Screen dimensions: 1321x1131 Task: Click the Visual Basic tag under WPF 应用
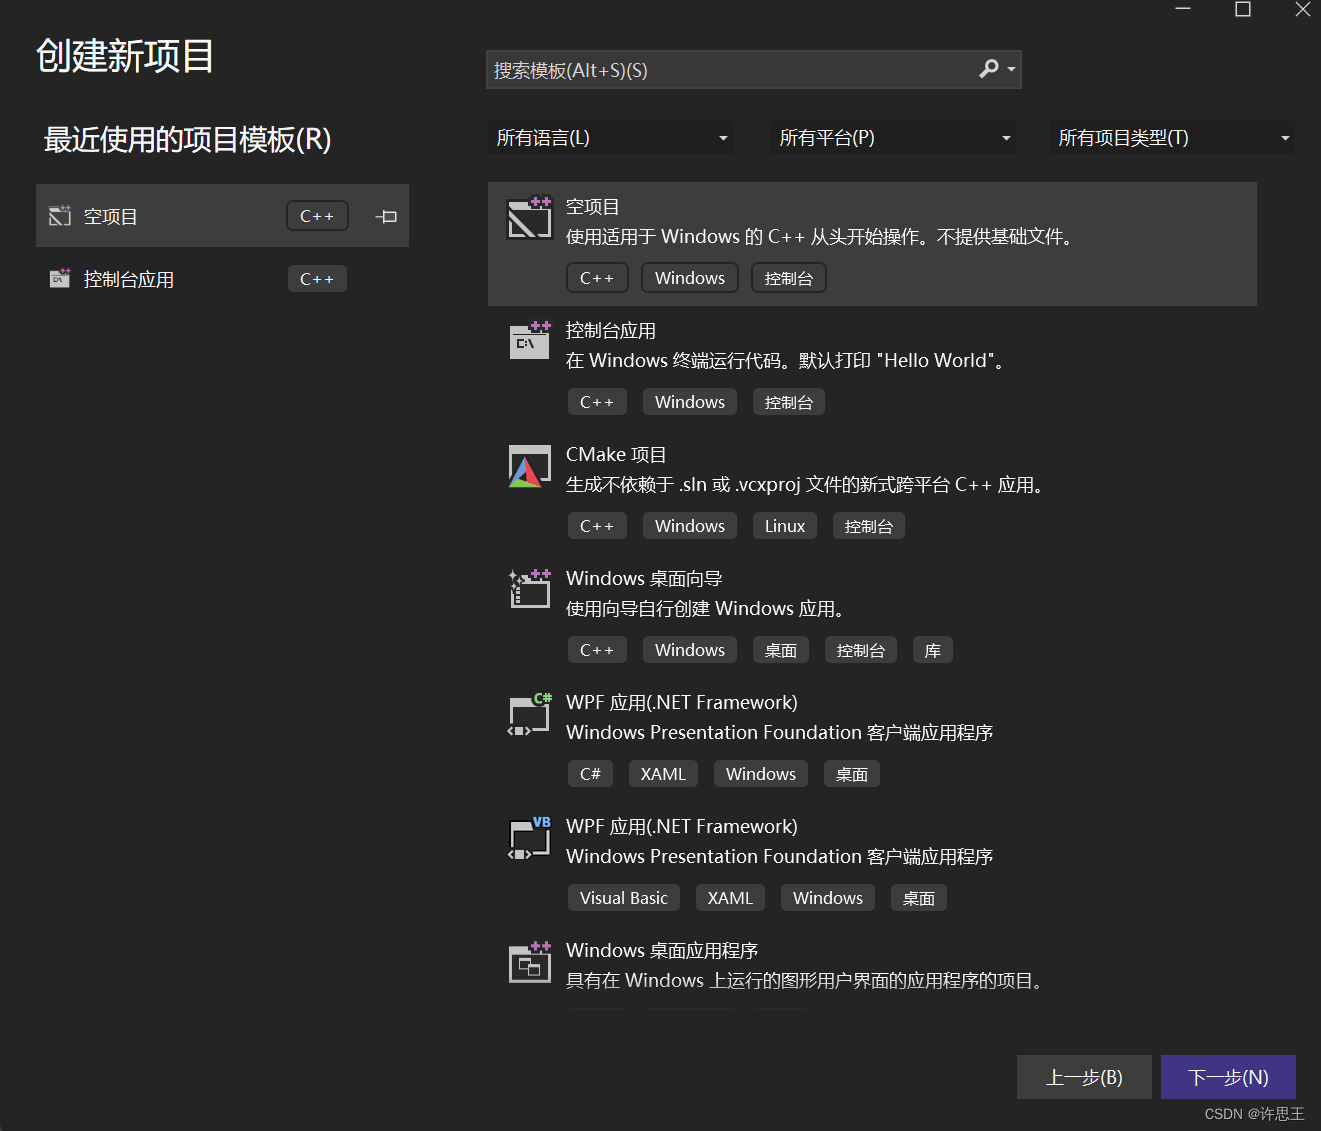624,898
